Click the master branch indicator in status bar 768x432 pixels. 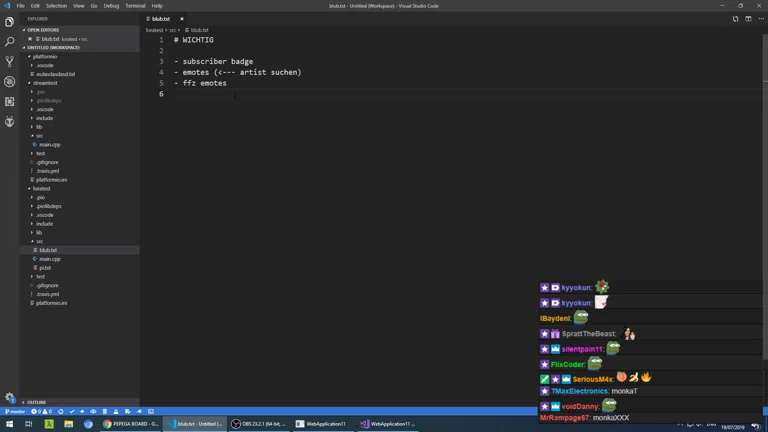coord(15,411)
